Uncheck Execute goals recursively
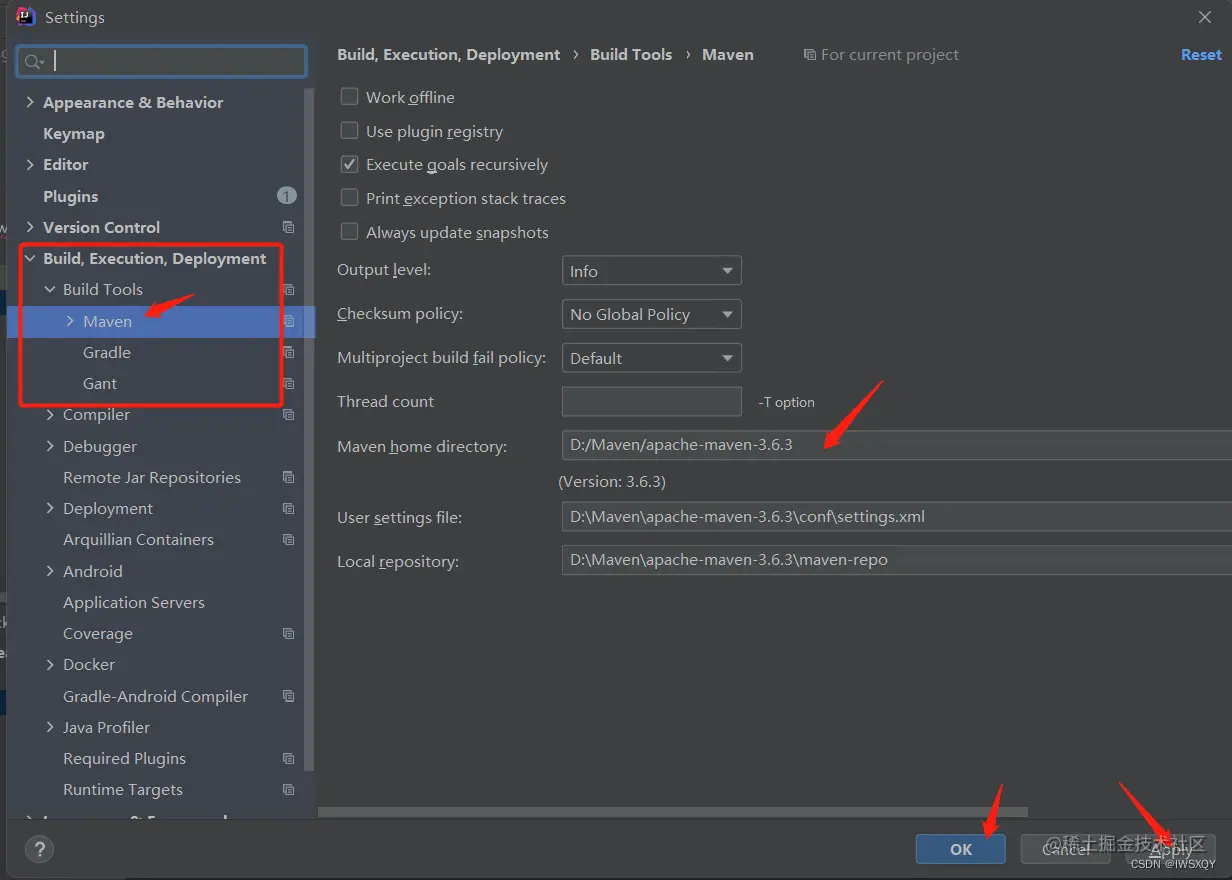1232x880 pixels. 349,164
